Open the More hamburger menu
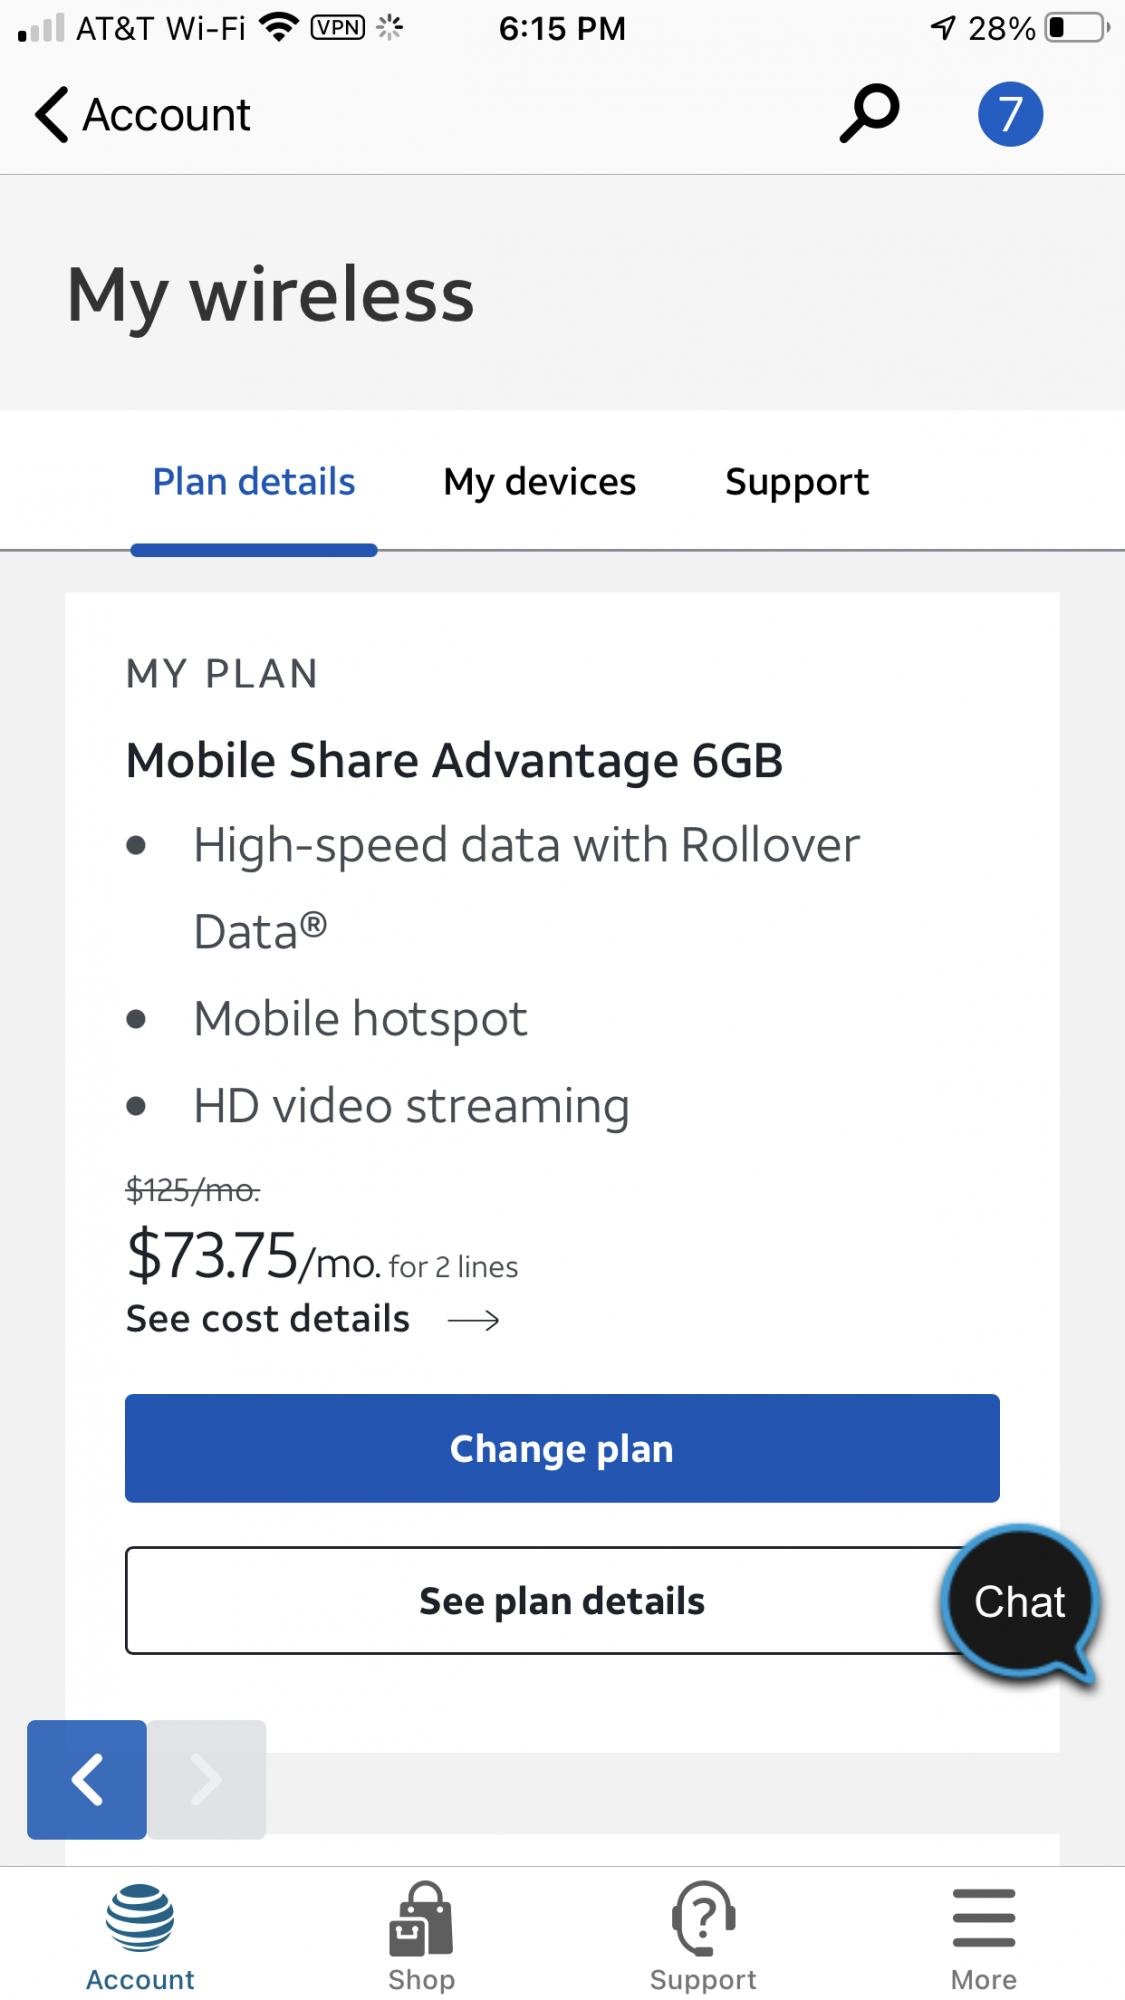 pyautogui.click(x=984, y=1918)
